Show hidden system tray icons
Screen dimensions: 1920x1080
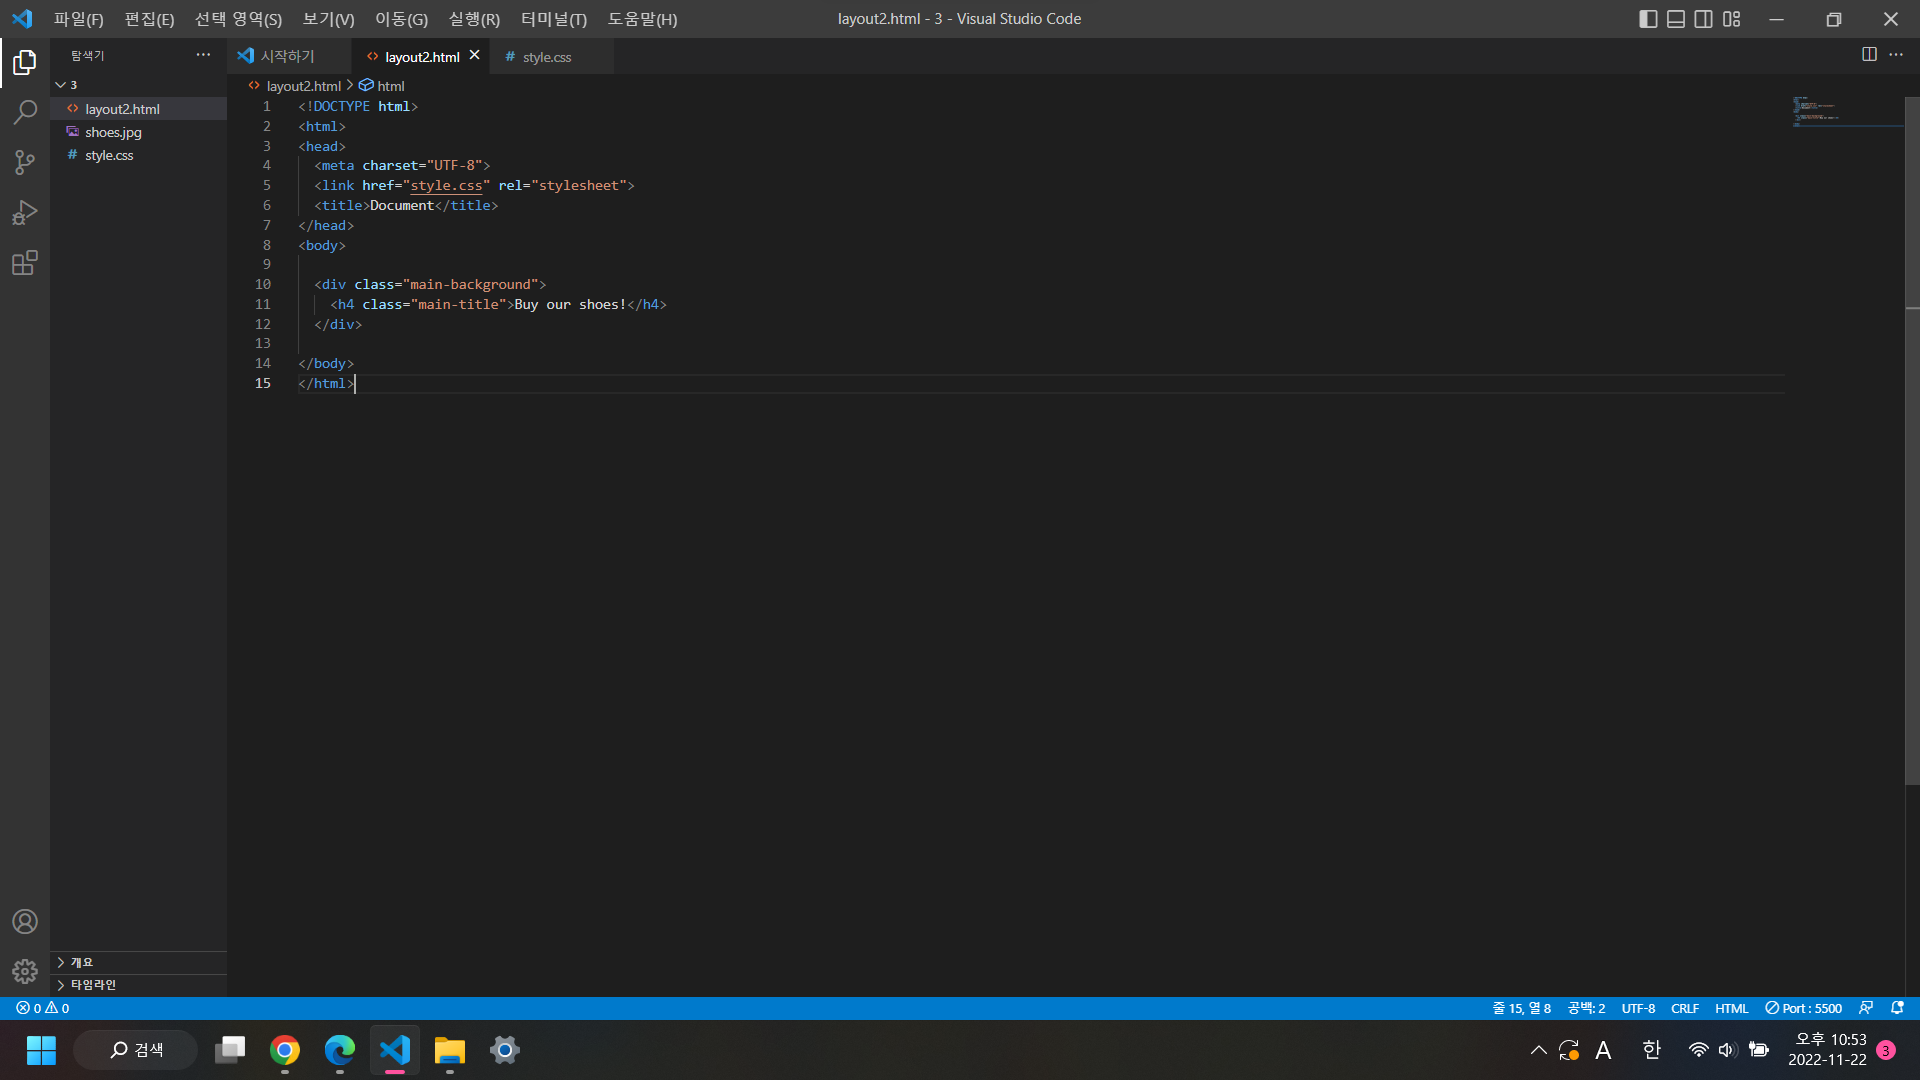pos(1539,1050)
